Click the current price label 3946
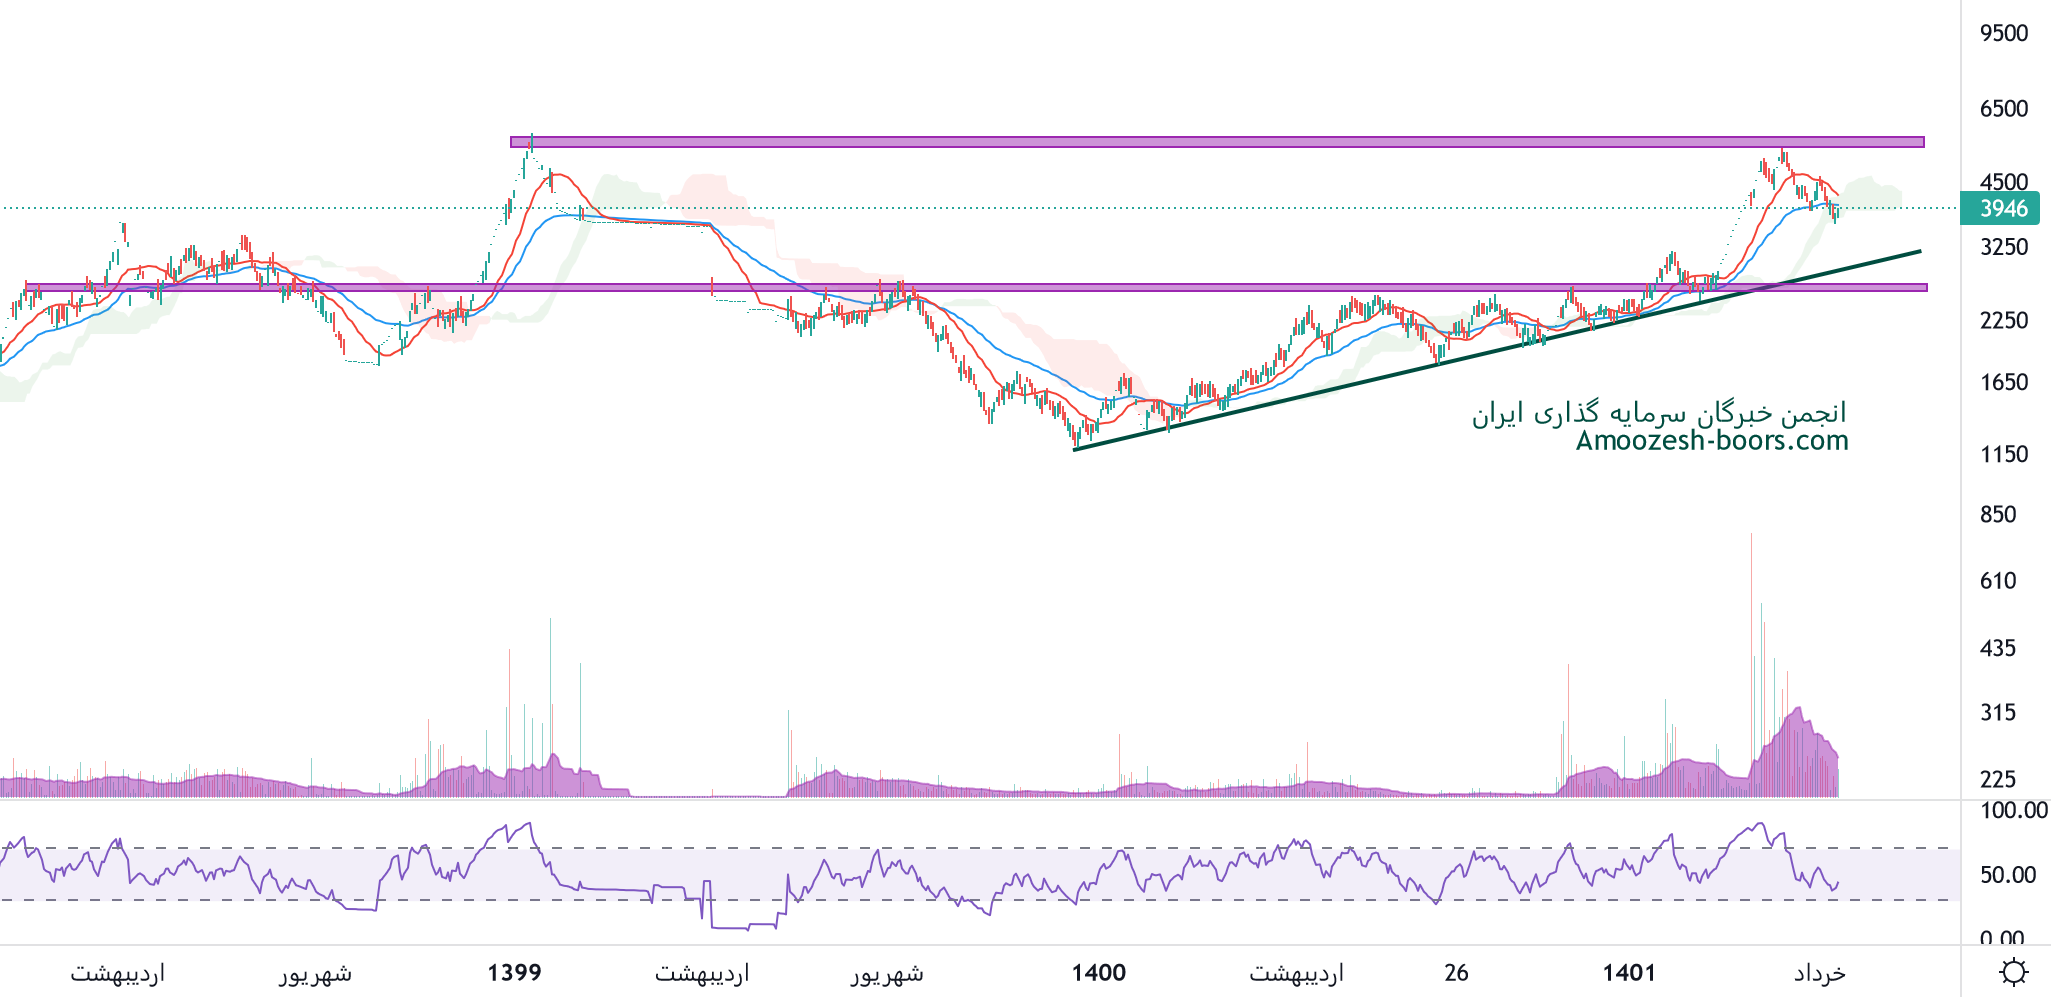 (2003, 208)
